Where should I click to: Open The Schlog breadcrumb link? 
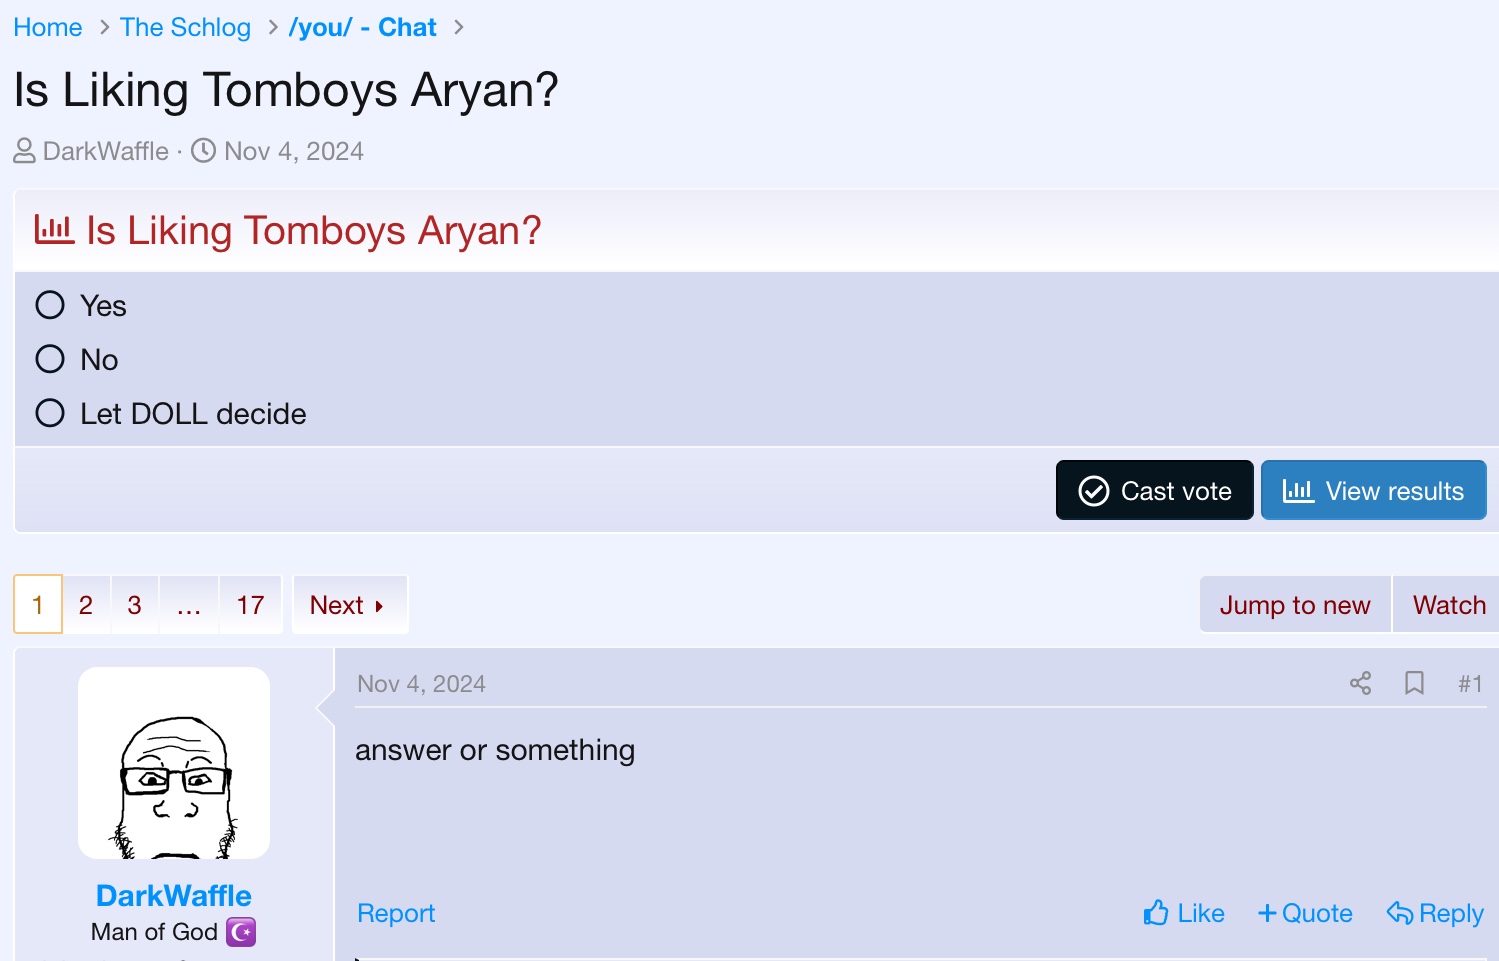185,27
